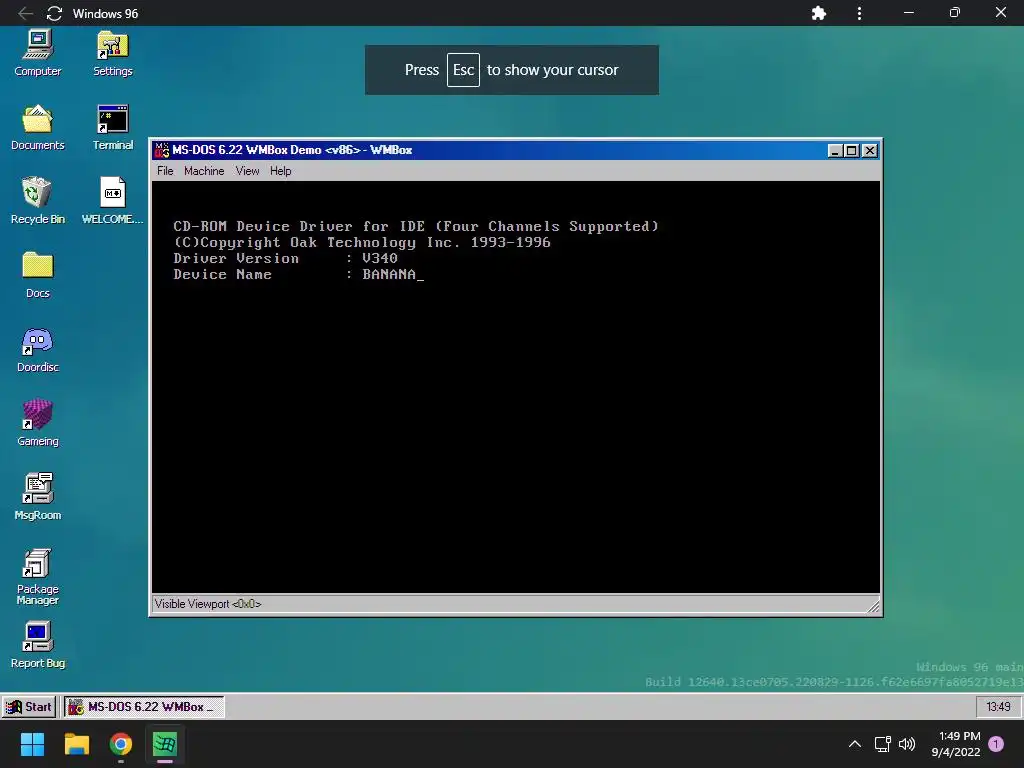Minimize the WMBox window

click(835, 151)
